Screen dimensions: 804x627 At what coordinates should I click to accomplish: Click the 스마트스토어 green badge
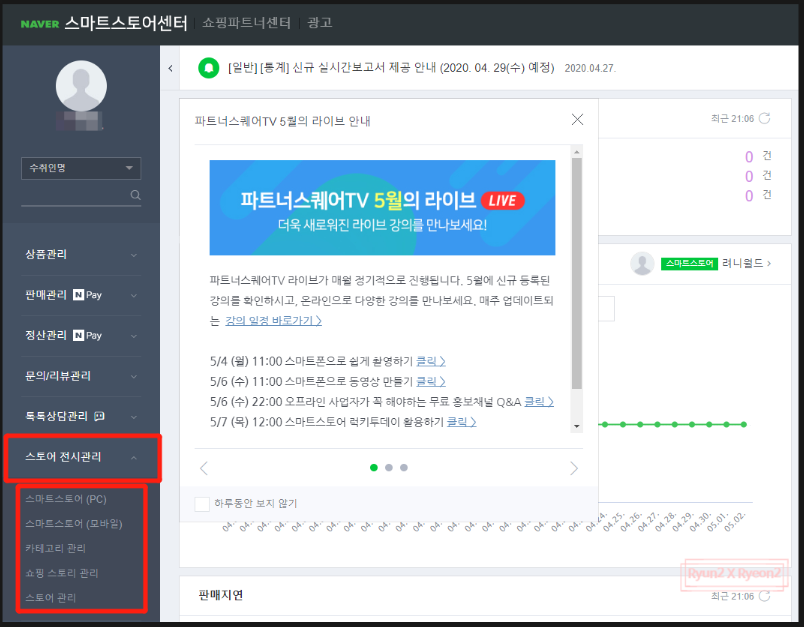point(689,264)
